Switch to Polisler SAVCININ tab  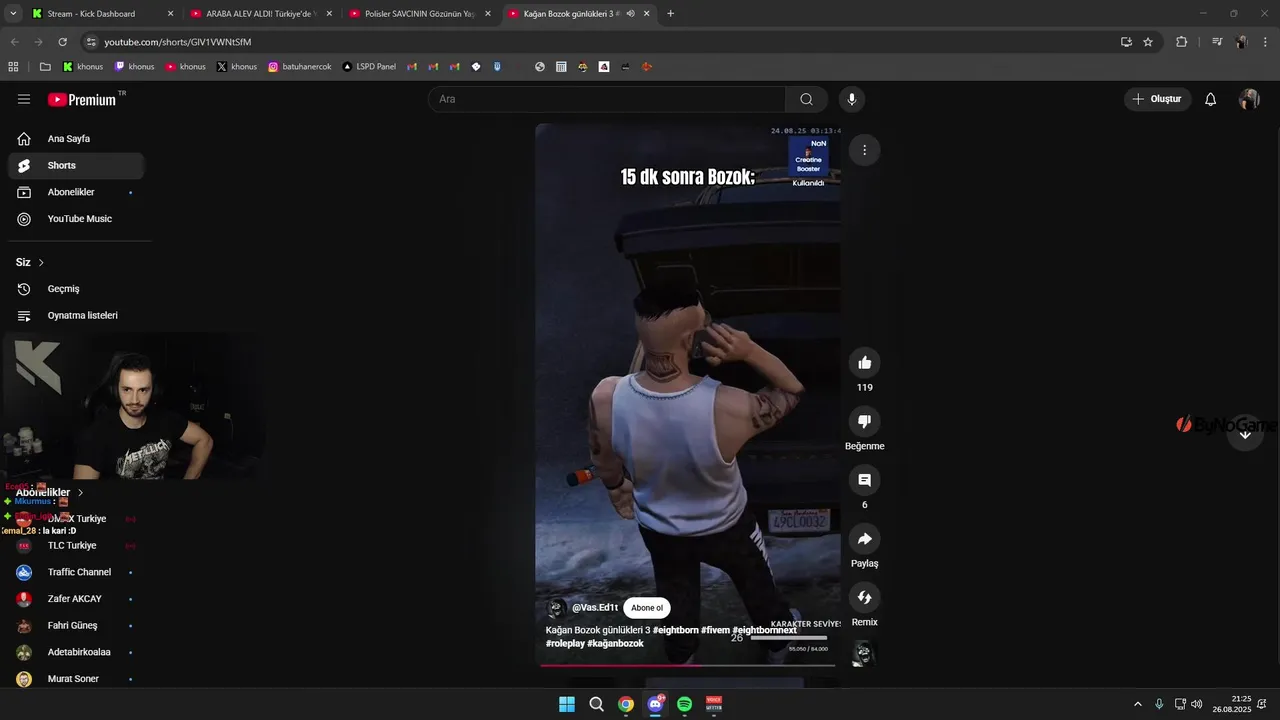click(421, 14)
